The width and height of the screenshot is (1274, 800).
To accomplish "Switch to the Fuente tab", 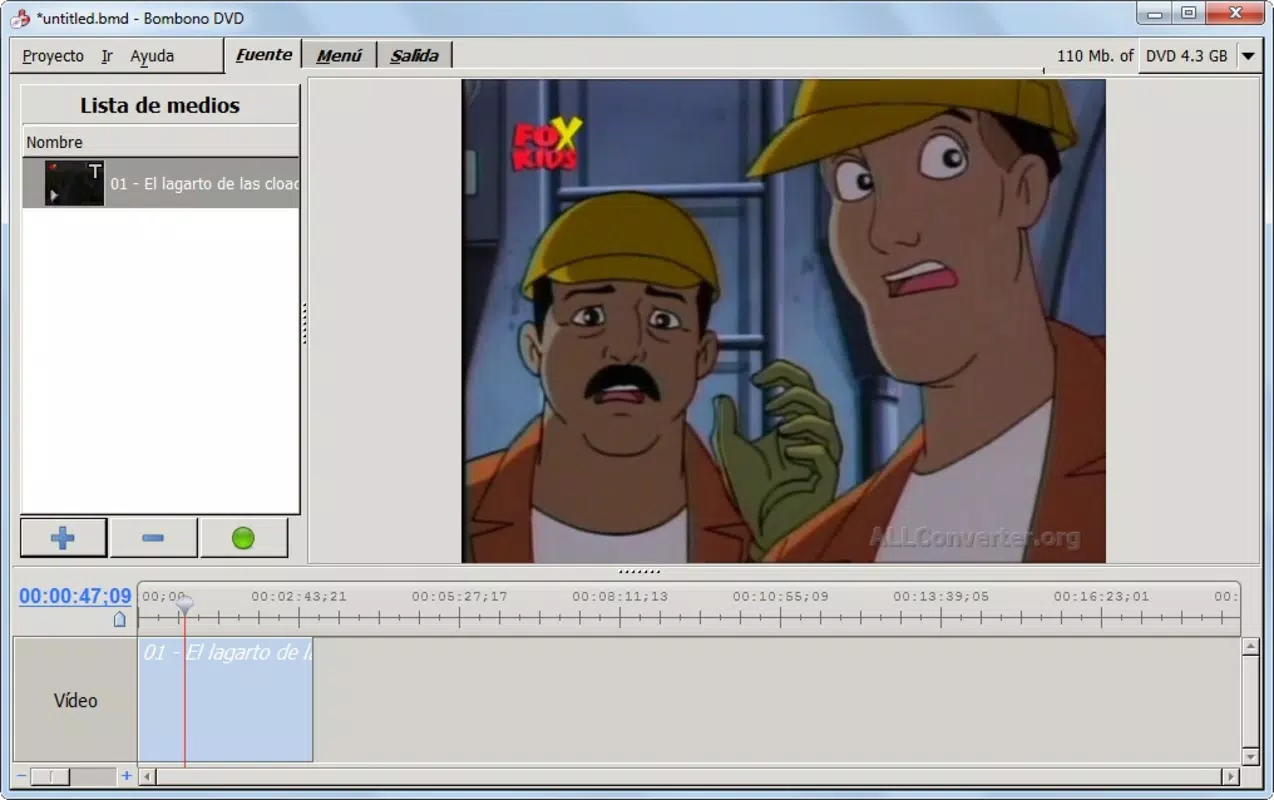I will 264,55.
